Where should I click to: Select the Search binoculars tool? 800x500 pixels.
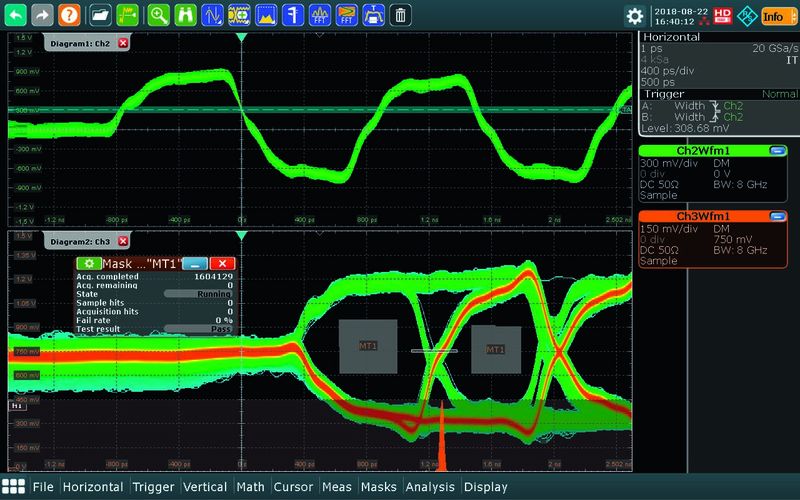pos(185,15)
